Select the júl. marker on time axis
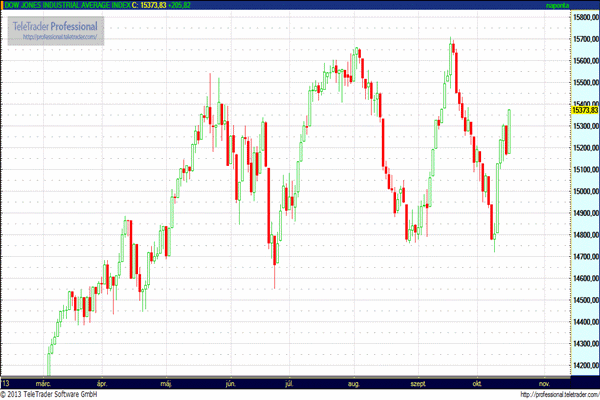The height and width of the screenshot is (400, 600). [x=291, y=383]
